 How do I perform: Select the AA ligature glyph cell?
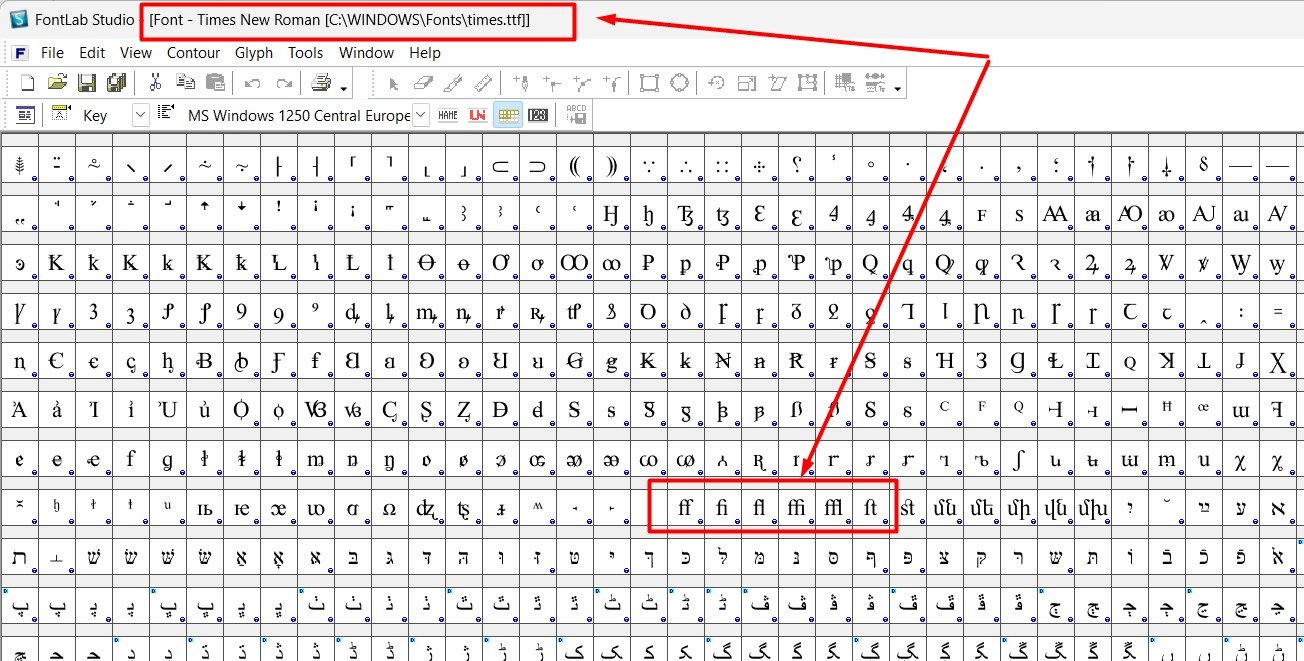pos(1055,214)
